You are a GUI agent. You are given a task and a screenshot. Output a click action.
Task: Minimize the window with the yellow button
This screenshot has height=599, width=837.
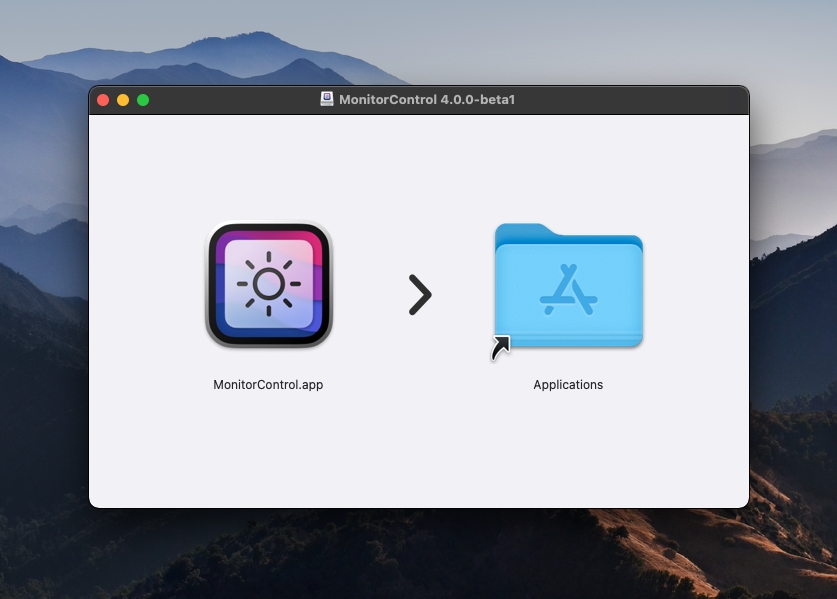coord(123,100)
